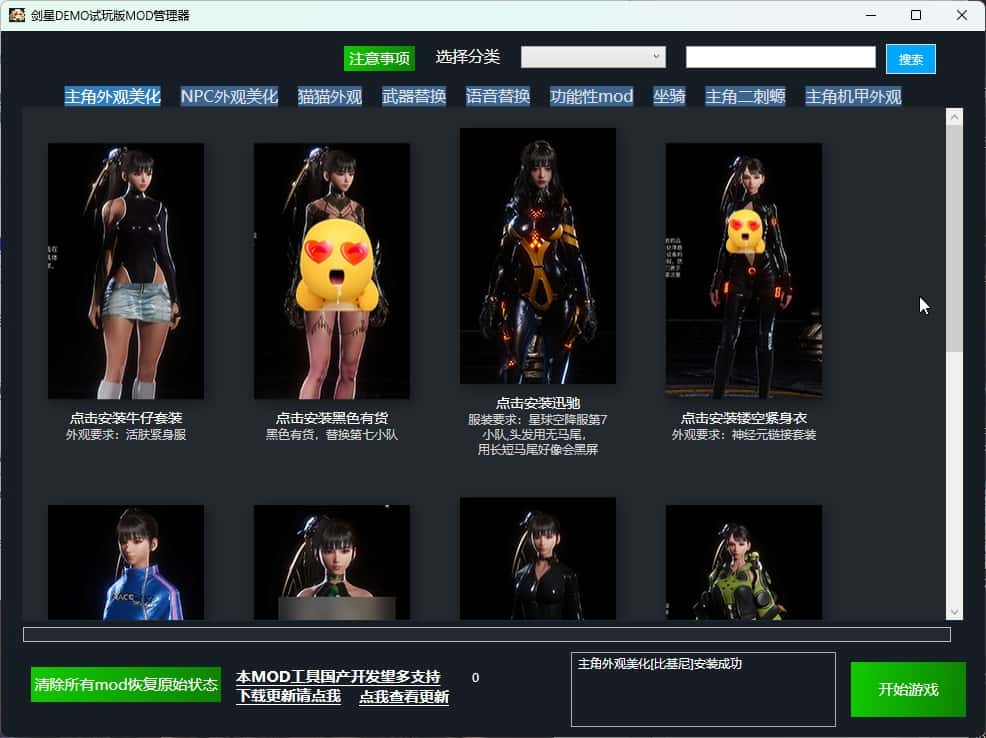Open the 主角二刺螈 tab
Image resolution: width=986 pixels, height=738 pixels.
pyautogui.click(x=745, y=96)
